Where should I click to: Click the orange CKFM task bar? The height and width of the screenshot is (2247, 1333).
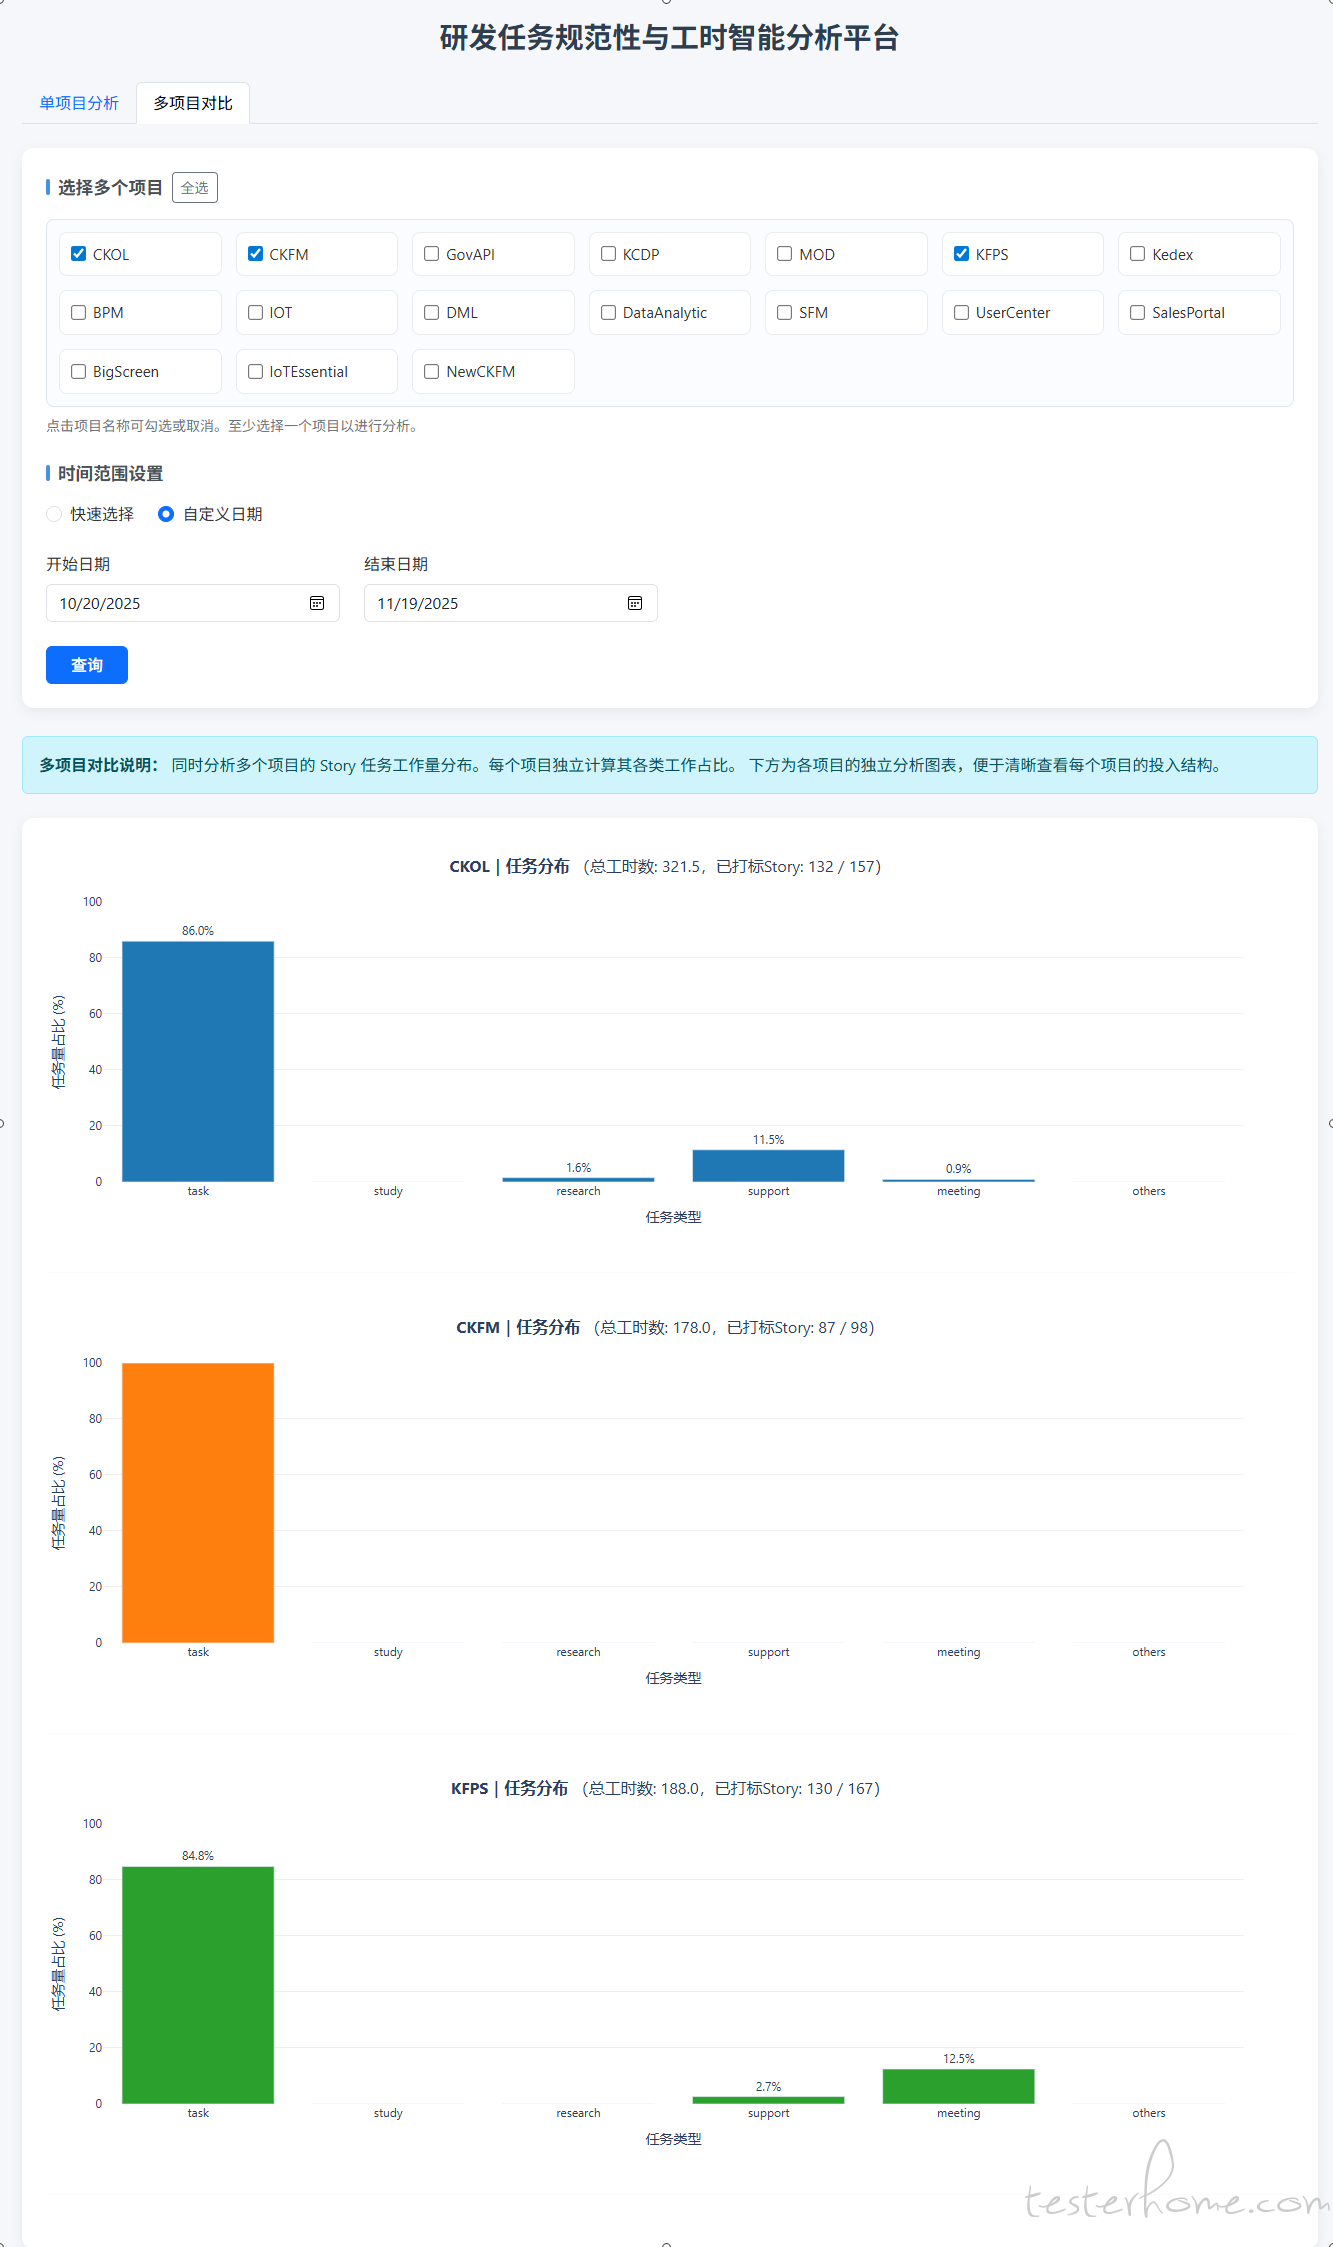(x=198, y=1502)
